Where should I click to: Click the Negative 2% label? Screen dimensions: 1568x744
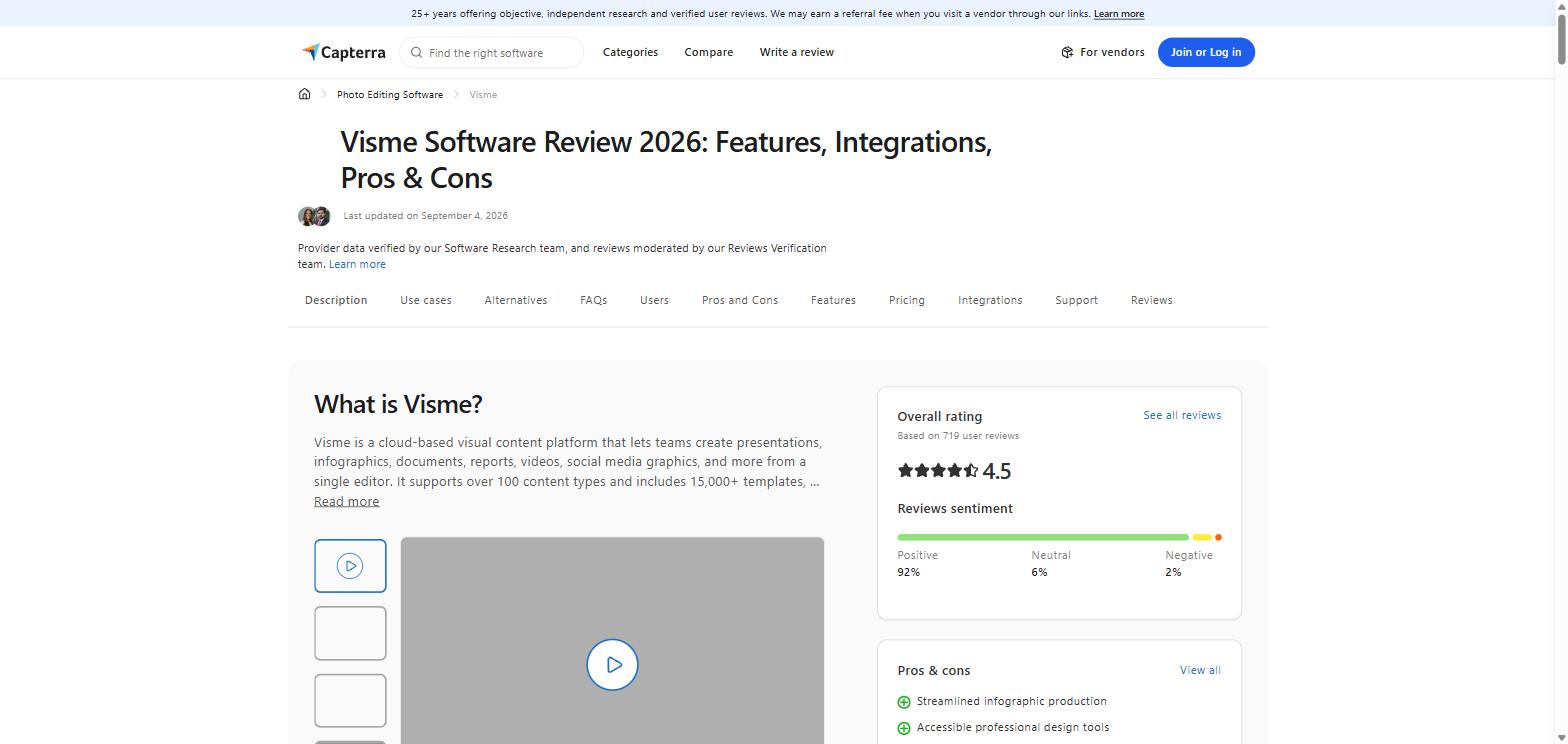click(x=1189, y=563)
